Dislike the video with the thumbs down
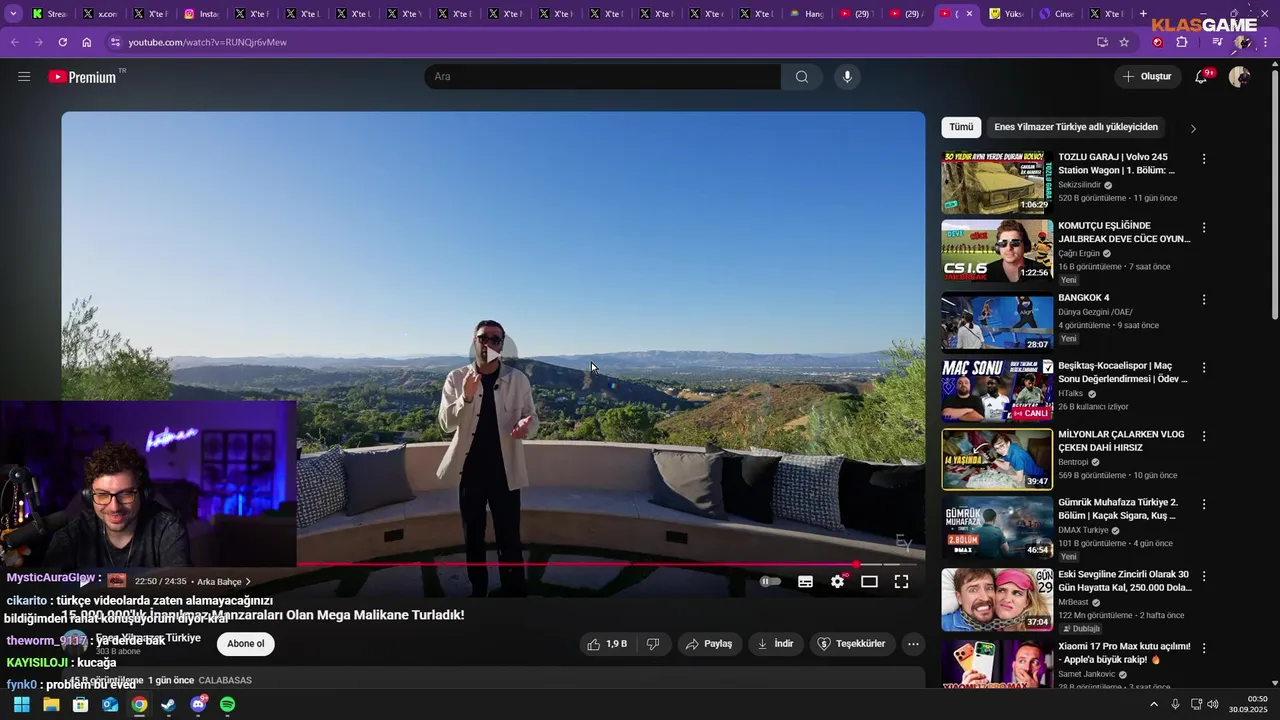The height and width of the screenshot is (720, 1280). (653, 644)
